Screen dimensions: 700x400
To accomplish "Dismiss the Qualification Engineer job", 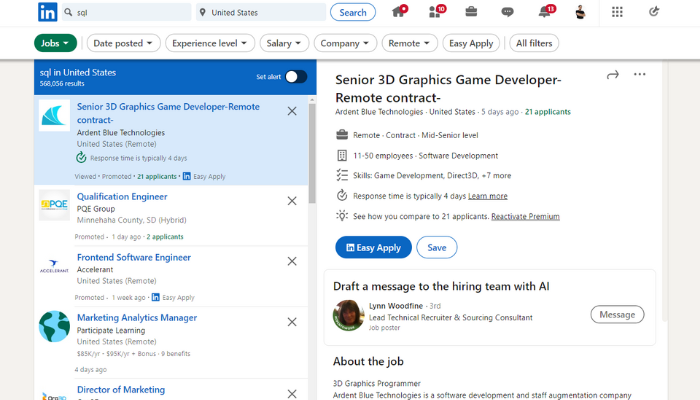I will click(292, 201).
